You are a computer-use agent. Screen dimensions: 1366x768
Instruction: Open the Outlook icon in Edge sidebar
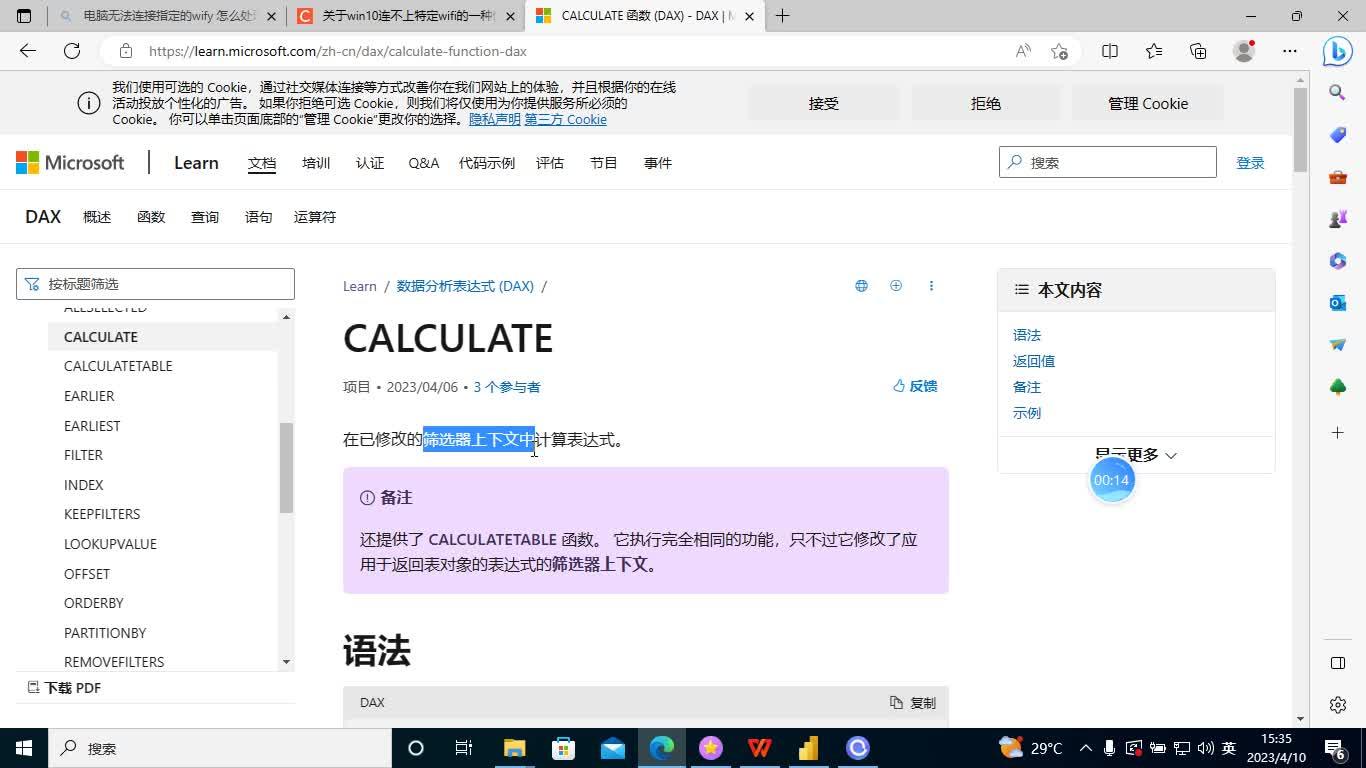[x=1337, y=301]
